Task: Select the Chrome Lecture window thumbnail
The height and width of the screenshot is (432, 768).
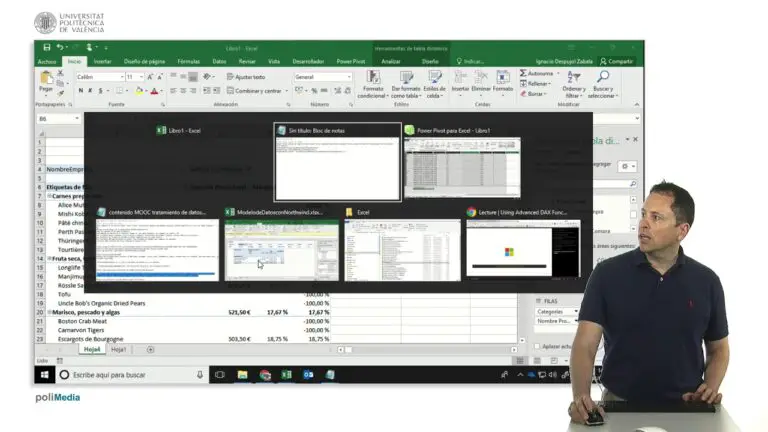Action: click(x=523, y=249)
